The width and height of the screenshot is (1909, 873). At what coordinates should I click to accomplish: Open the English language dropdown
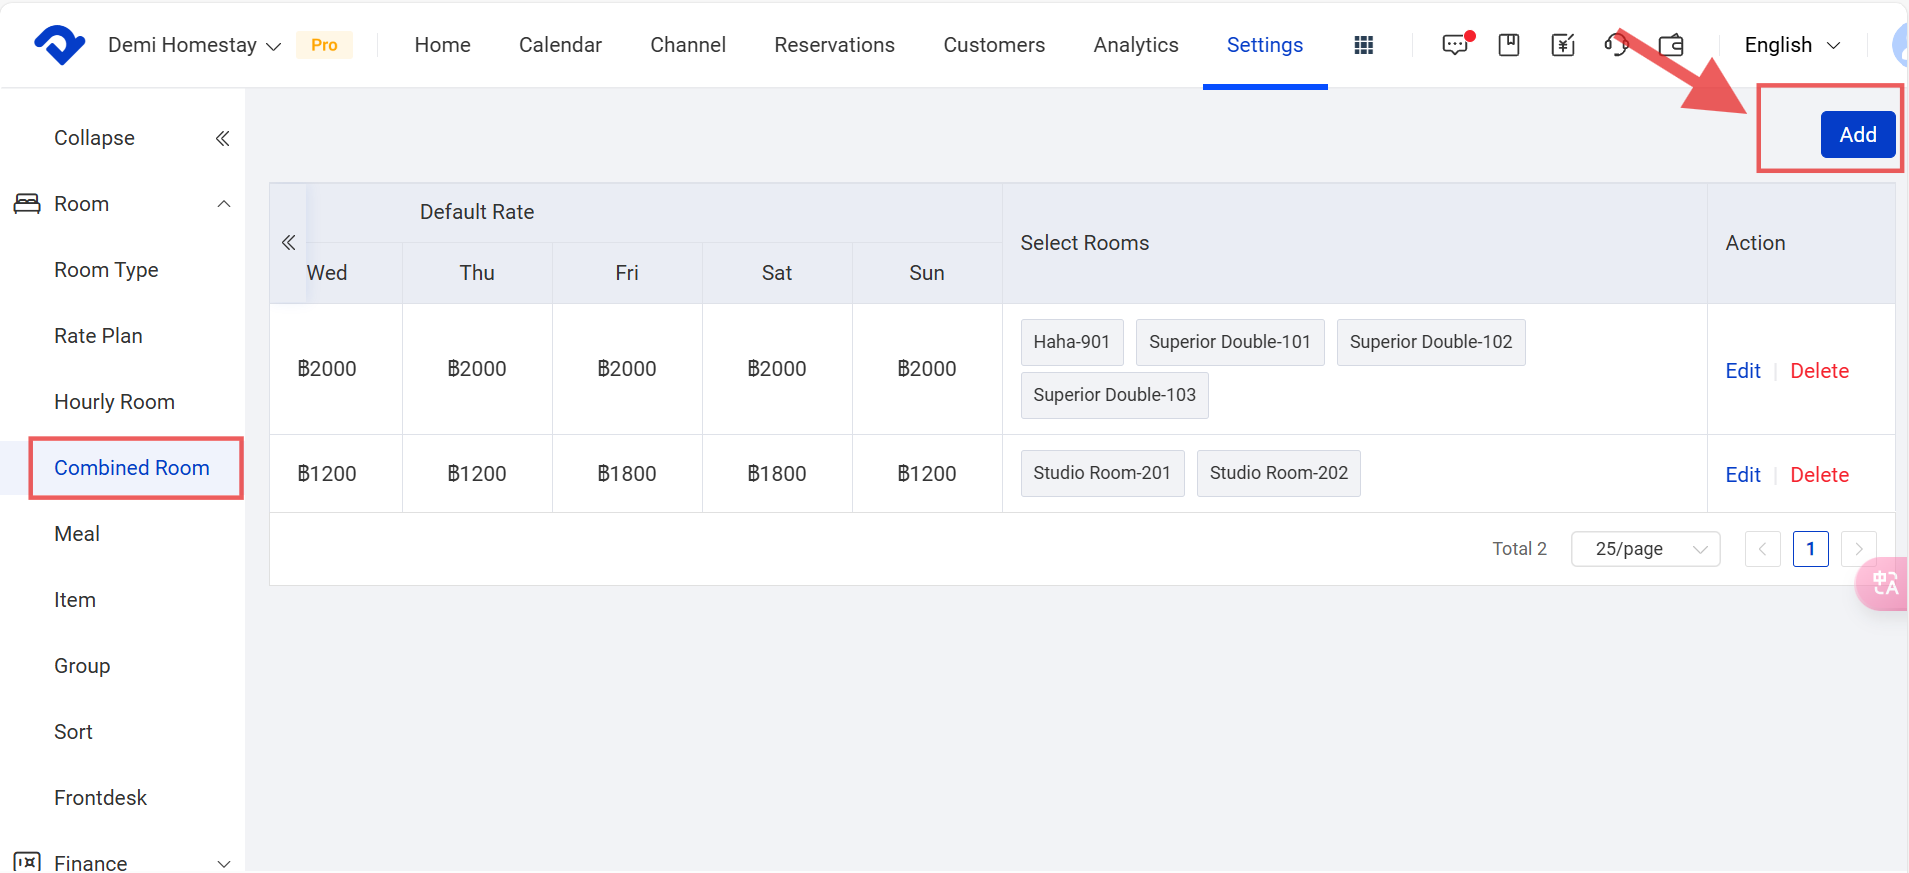click(x=1791, y=45)
